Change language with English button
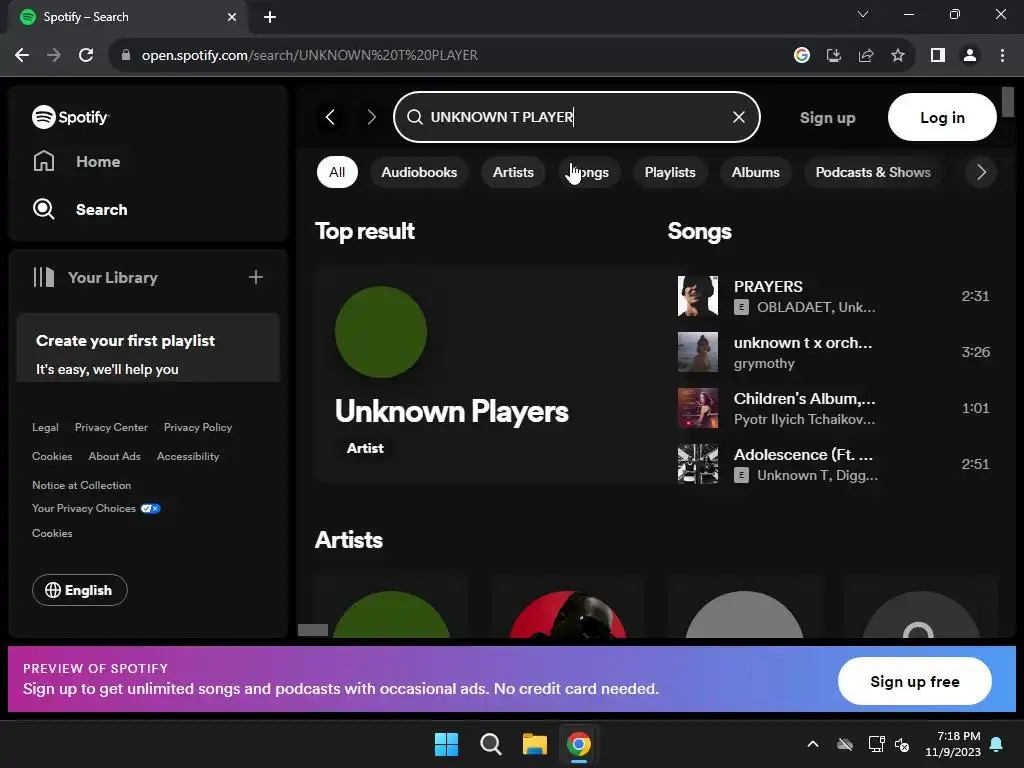Image resolution: width=1024 pixels, height=768 pixels. pyautogui.click(x=79, y=590)
